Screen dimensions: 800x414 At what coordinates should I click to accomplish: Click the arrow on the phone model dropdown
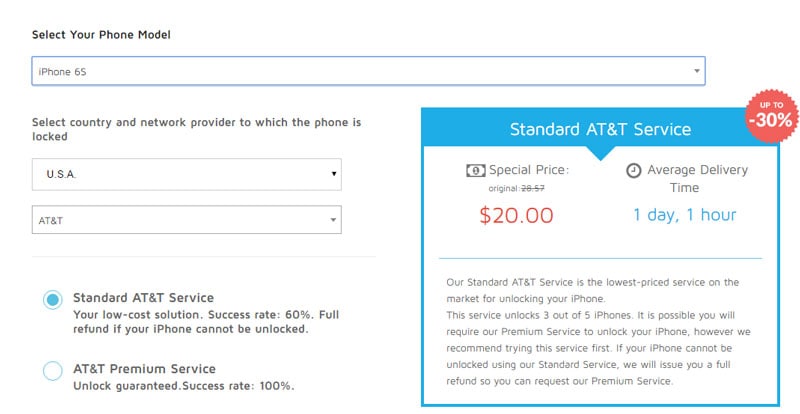696,71
